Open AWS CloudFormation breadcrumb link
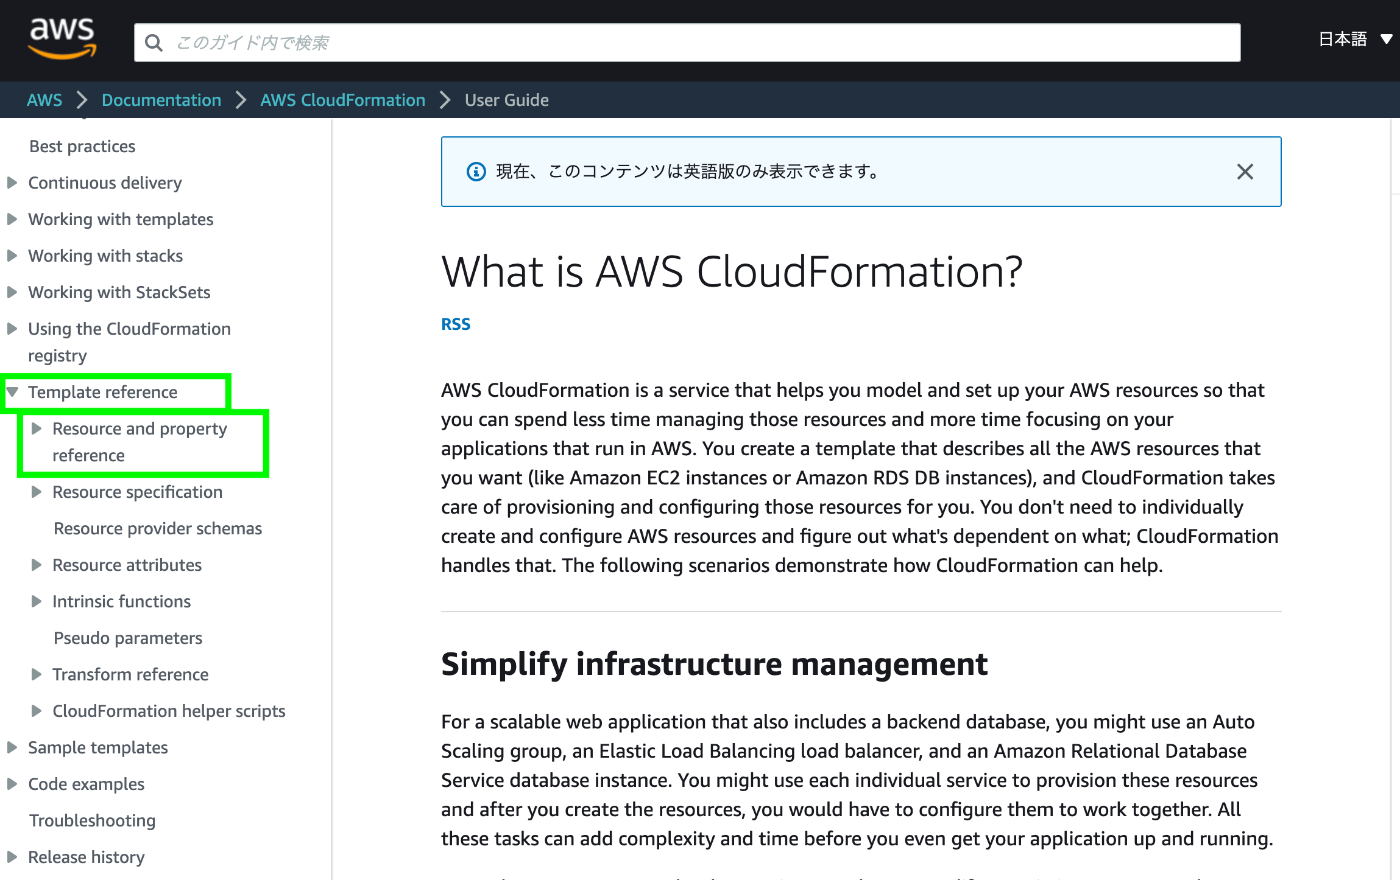Image resolution: width=1400 pixels, height=880 pixels. click(x=343, y=100)
